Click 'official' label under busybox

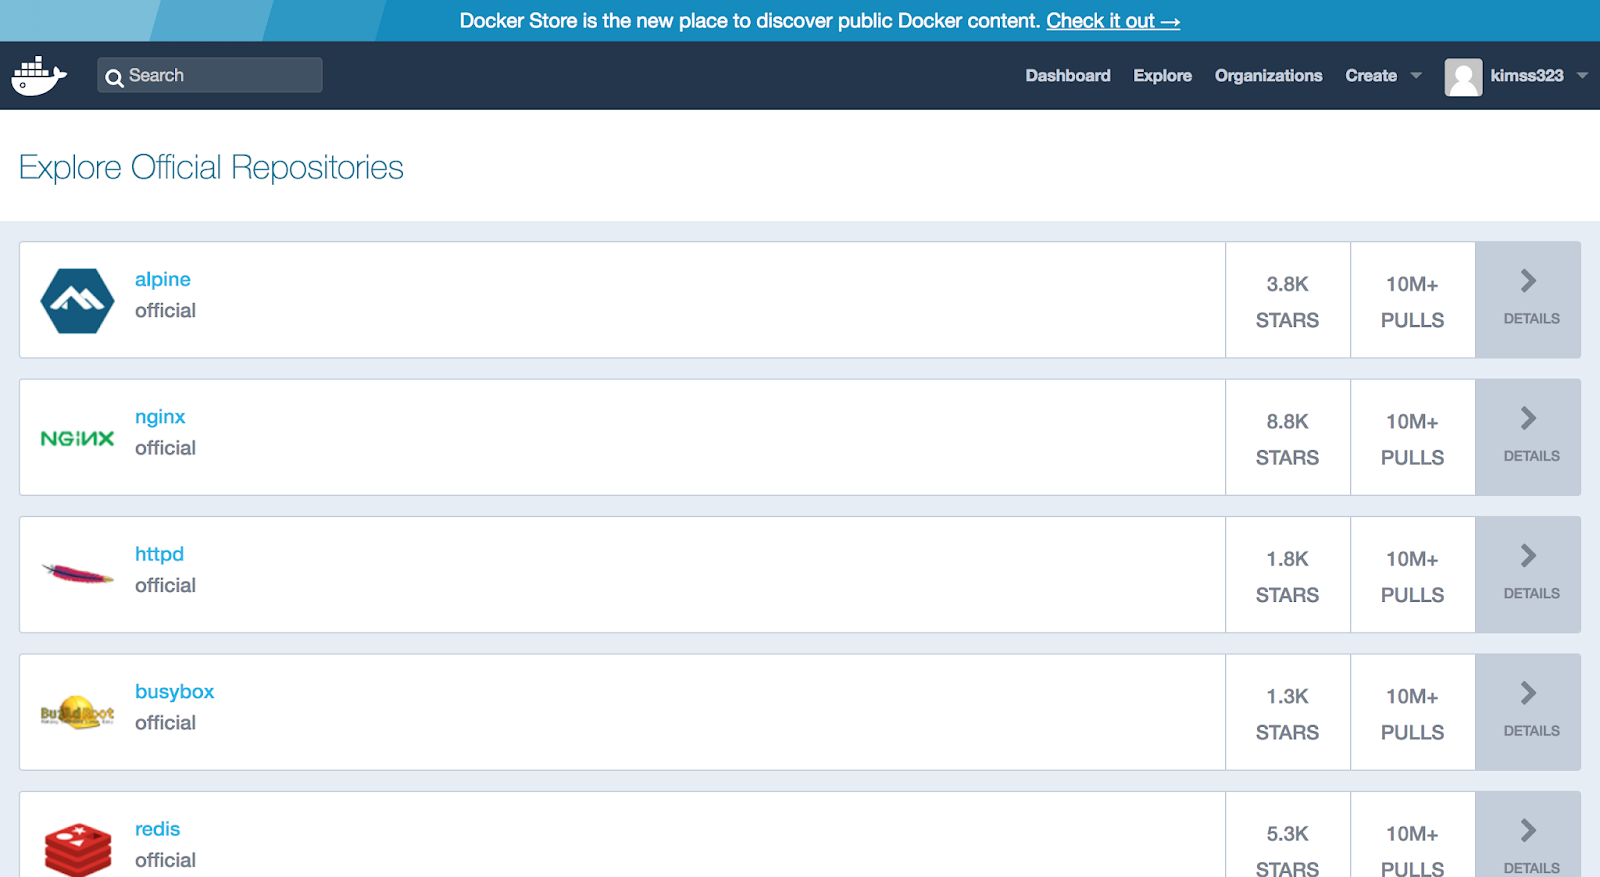(x=165, y=722)
